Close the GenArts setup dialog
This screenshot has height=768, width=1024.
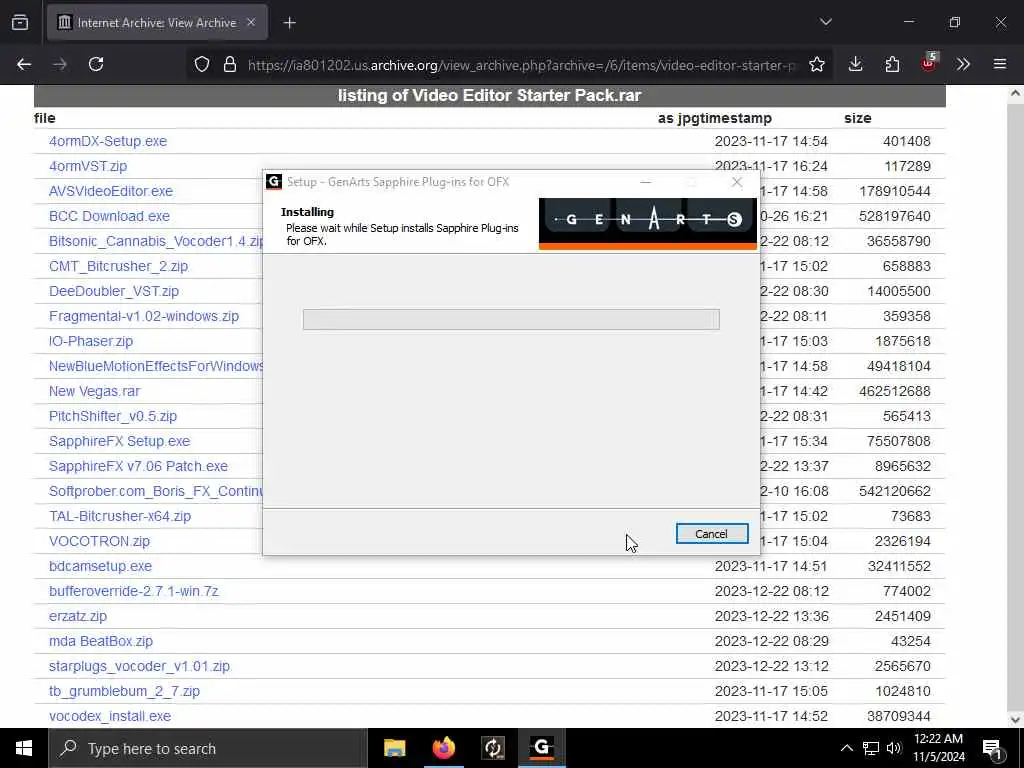click(737, 182)
